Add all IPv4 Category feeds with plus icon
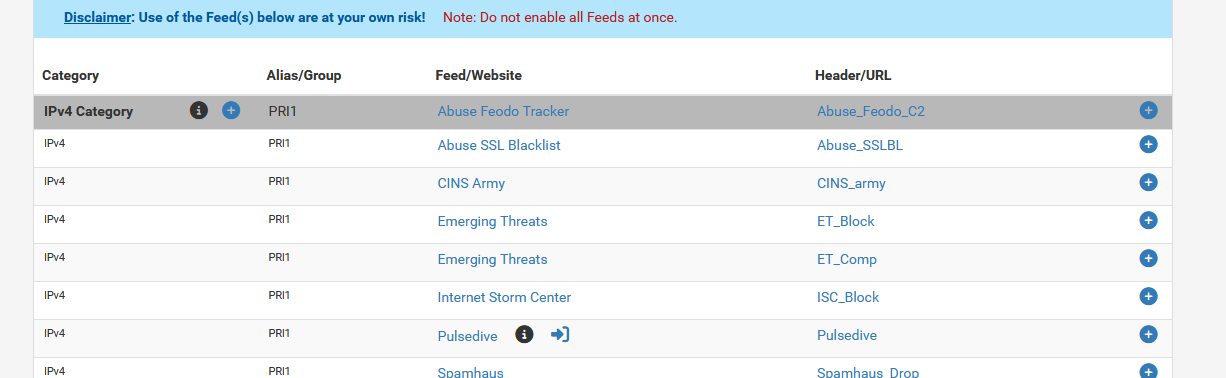This screenshot has height=378, width=1226. coord(231,110)
